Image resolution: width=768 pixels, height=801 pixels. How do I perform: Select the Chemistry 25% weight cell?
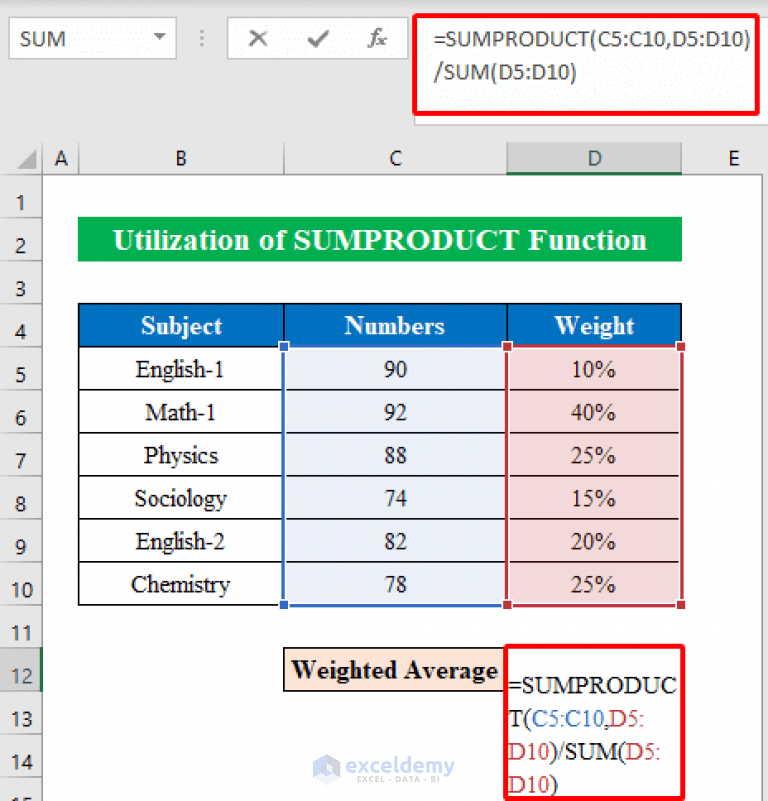[x=594, y=584]
